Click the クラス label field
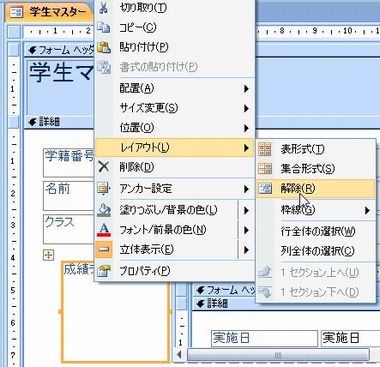Viewport: 380px width, 367px height. (69, 229)
